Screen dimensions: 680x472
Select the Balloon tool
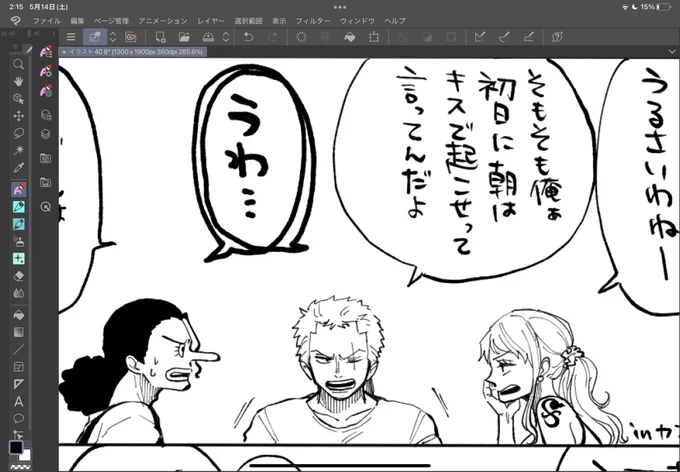(x=19, y=418)
